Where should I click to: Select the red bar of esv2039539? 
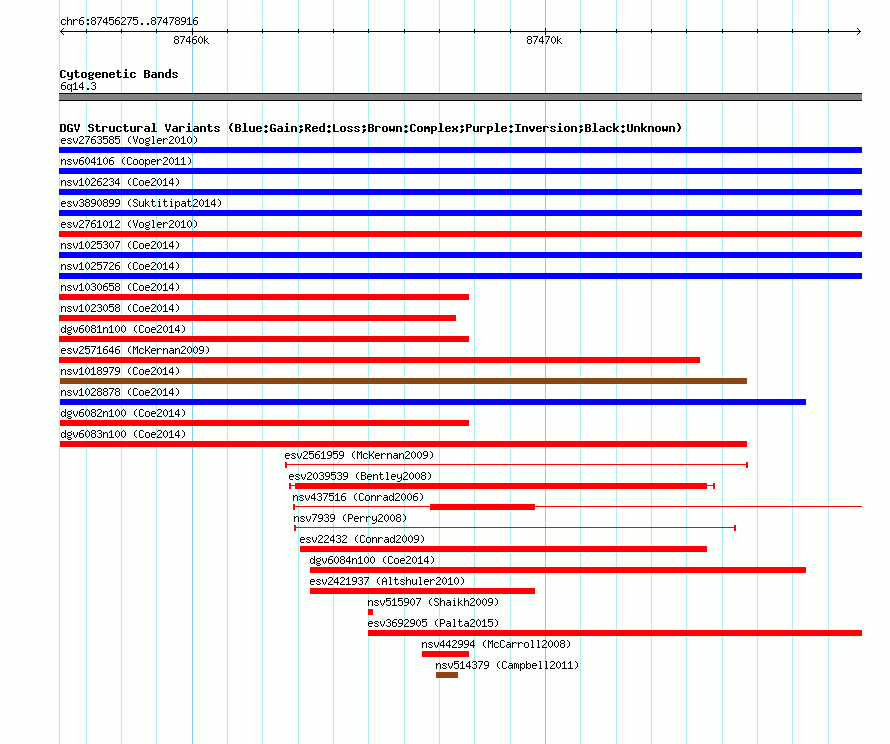501,486
